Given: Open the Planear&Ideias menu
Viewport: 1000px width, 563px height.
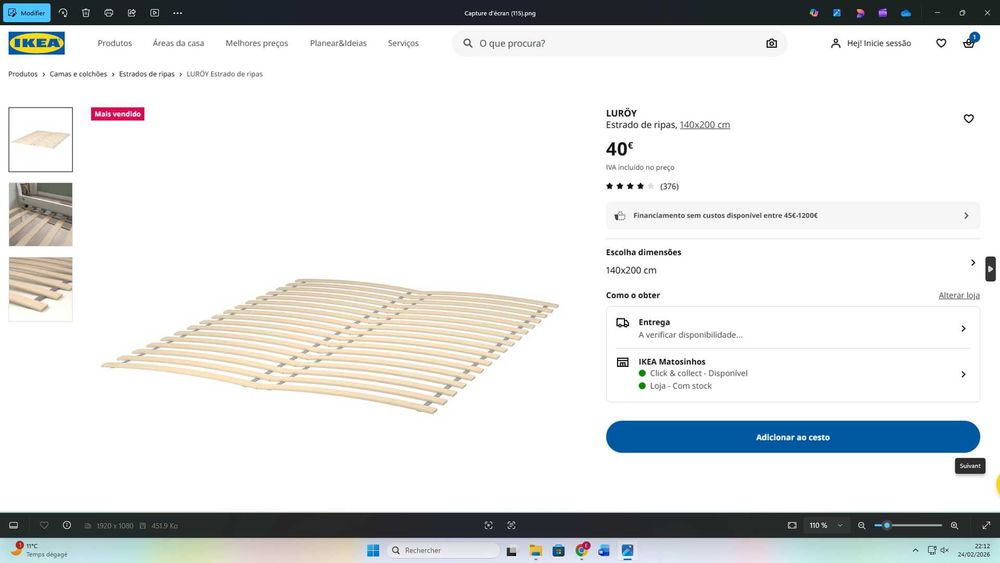Looking at the screenshot, I should tap(339, 43).
